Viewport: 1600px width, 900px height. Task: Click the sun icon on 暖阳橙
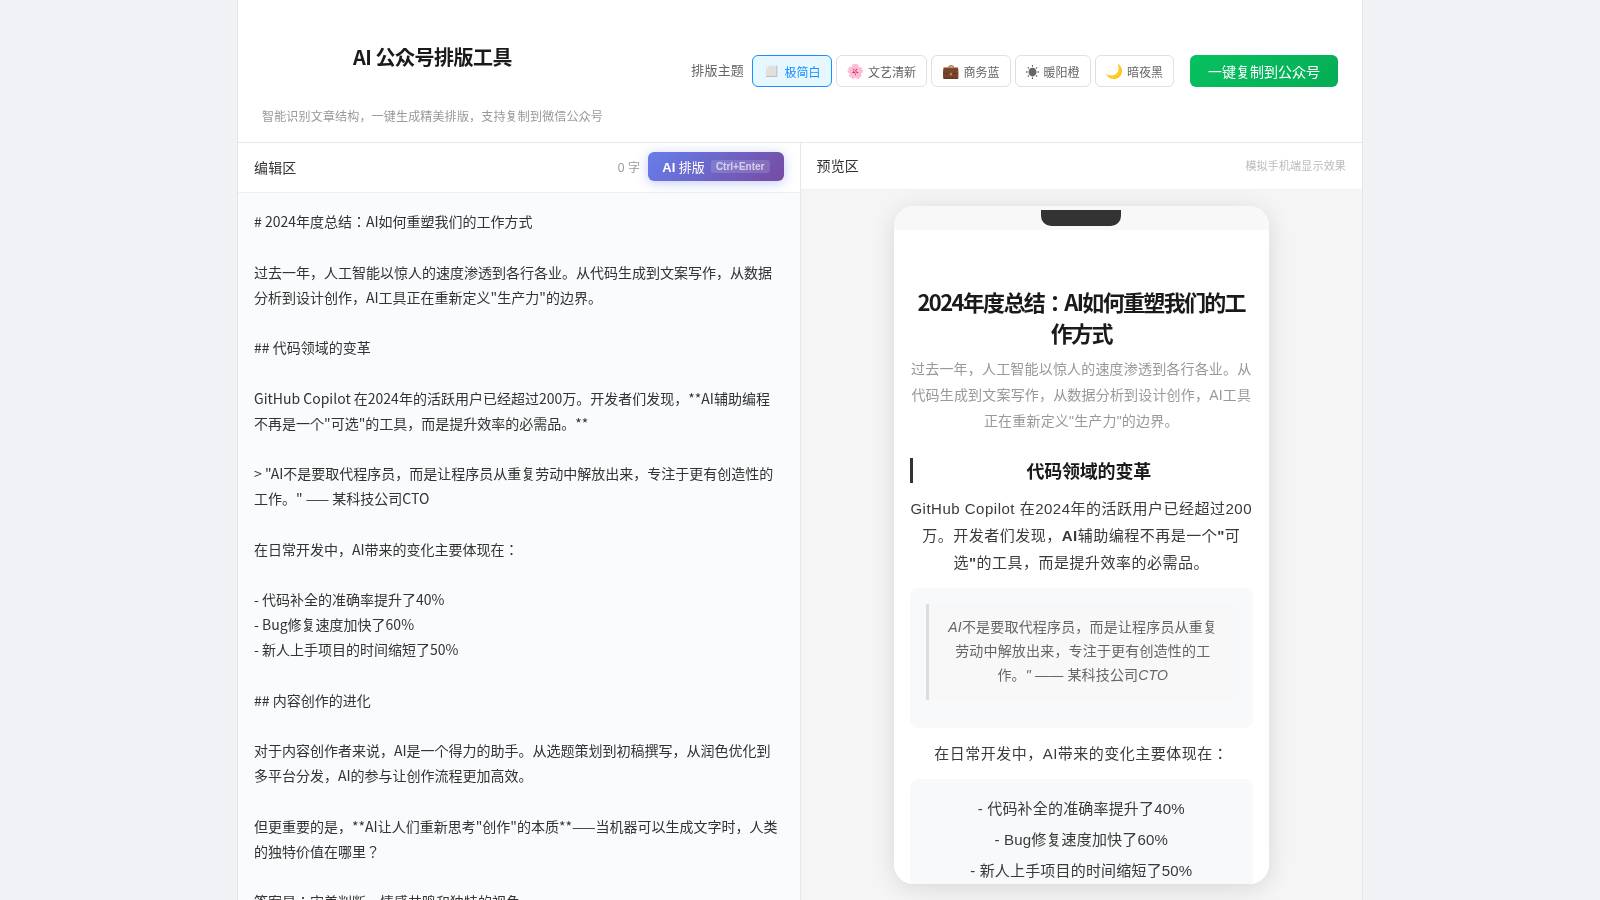(1032, 72)
